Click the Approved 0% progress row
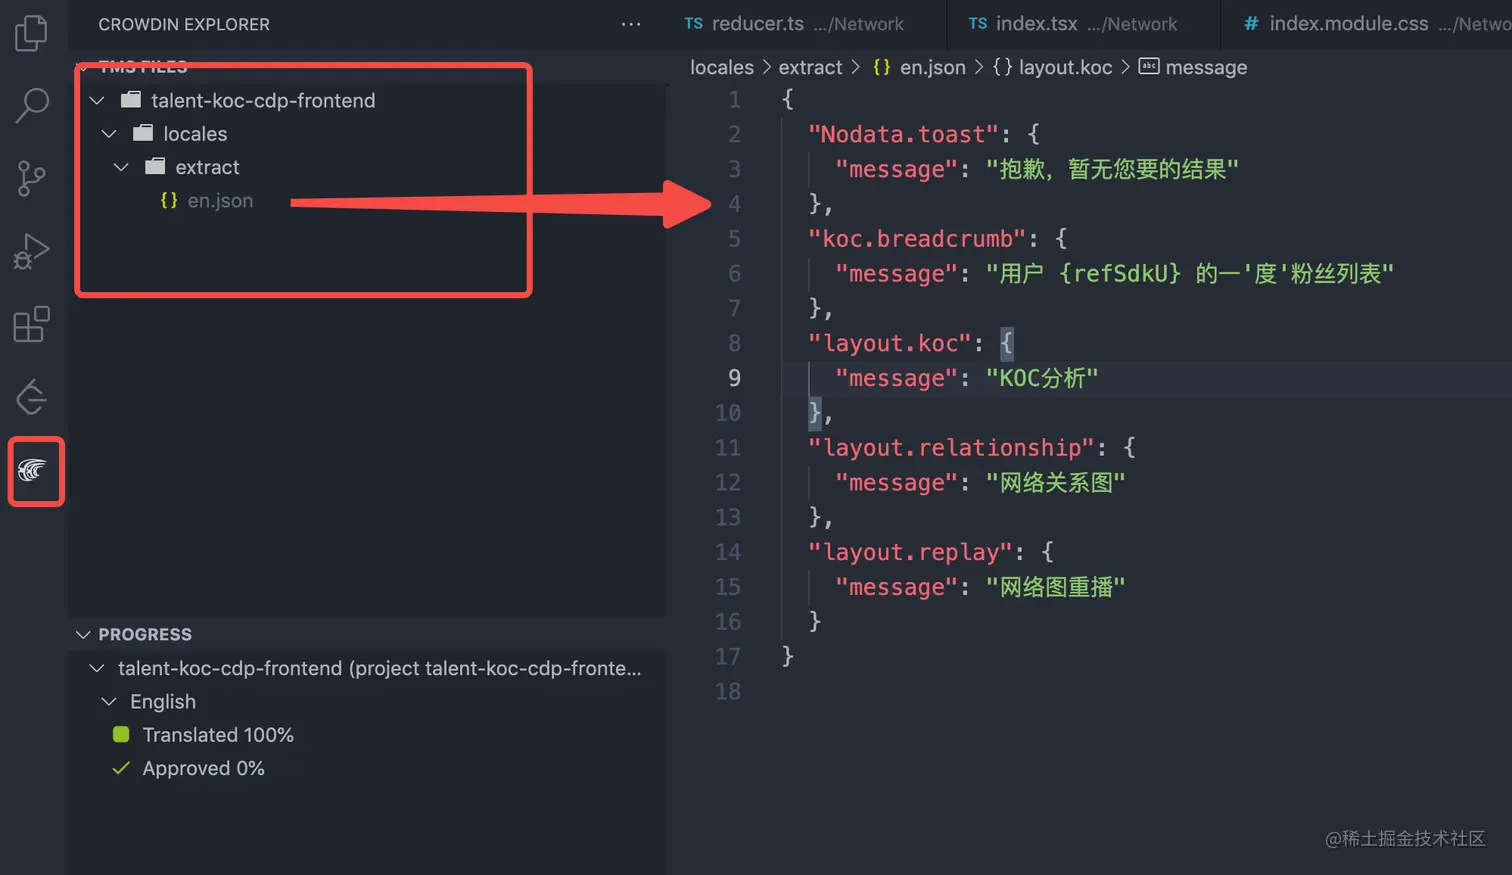Screen dimensions: 1512x875 (367, 768)
